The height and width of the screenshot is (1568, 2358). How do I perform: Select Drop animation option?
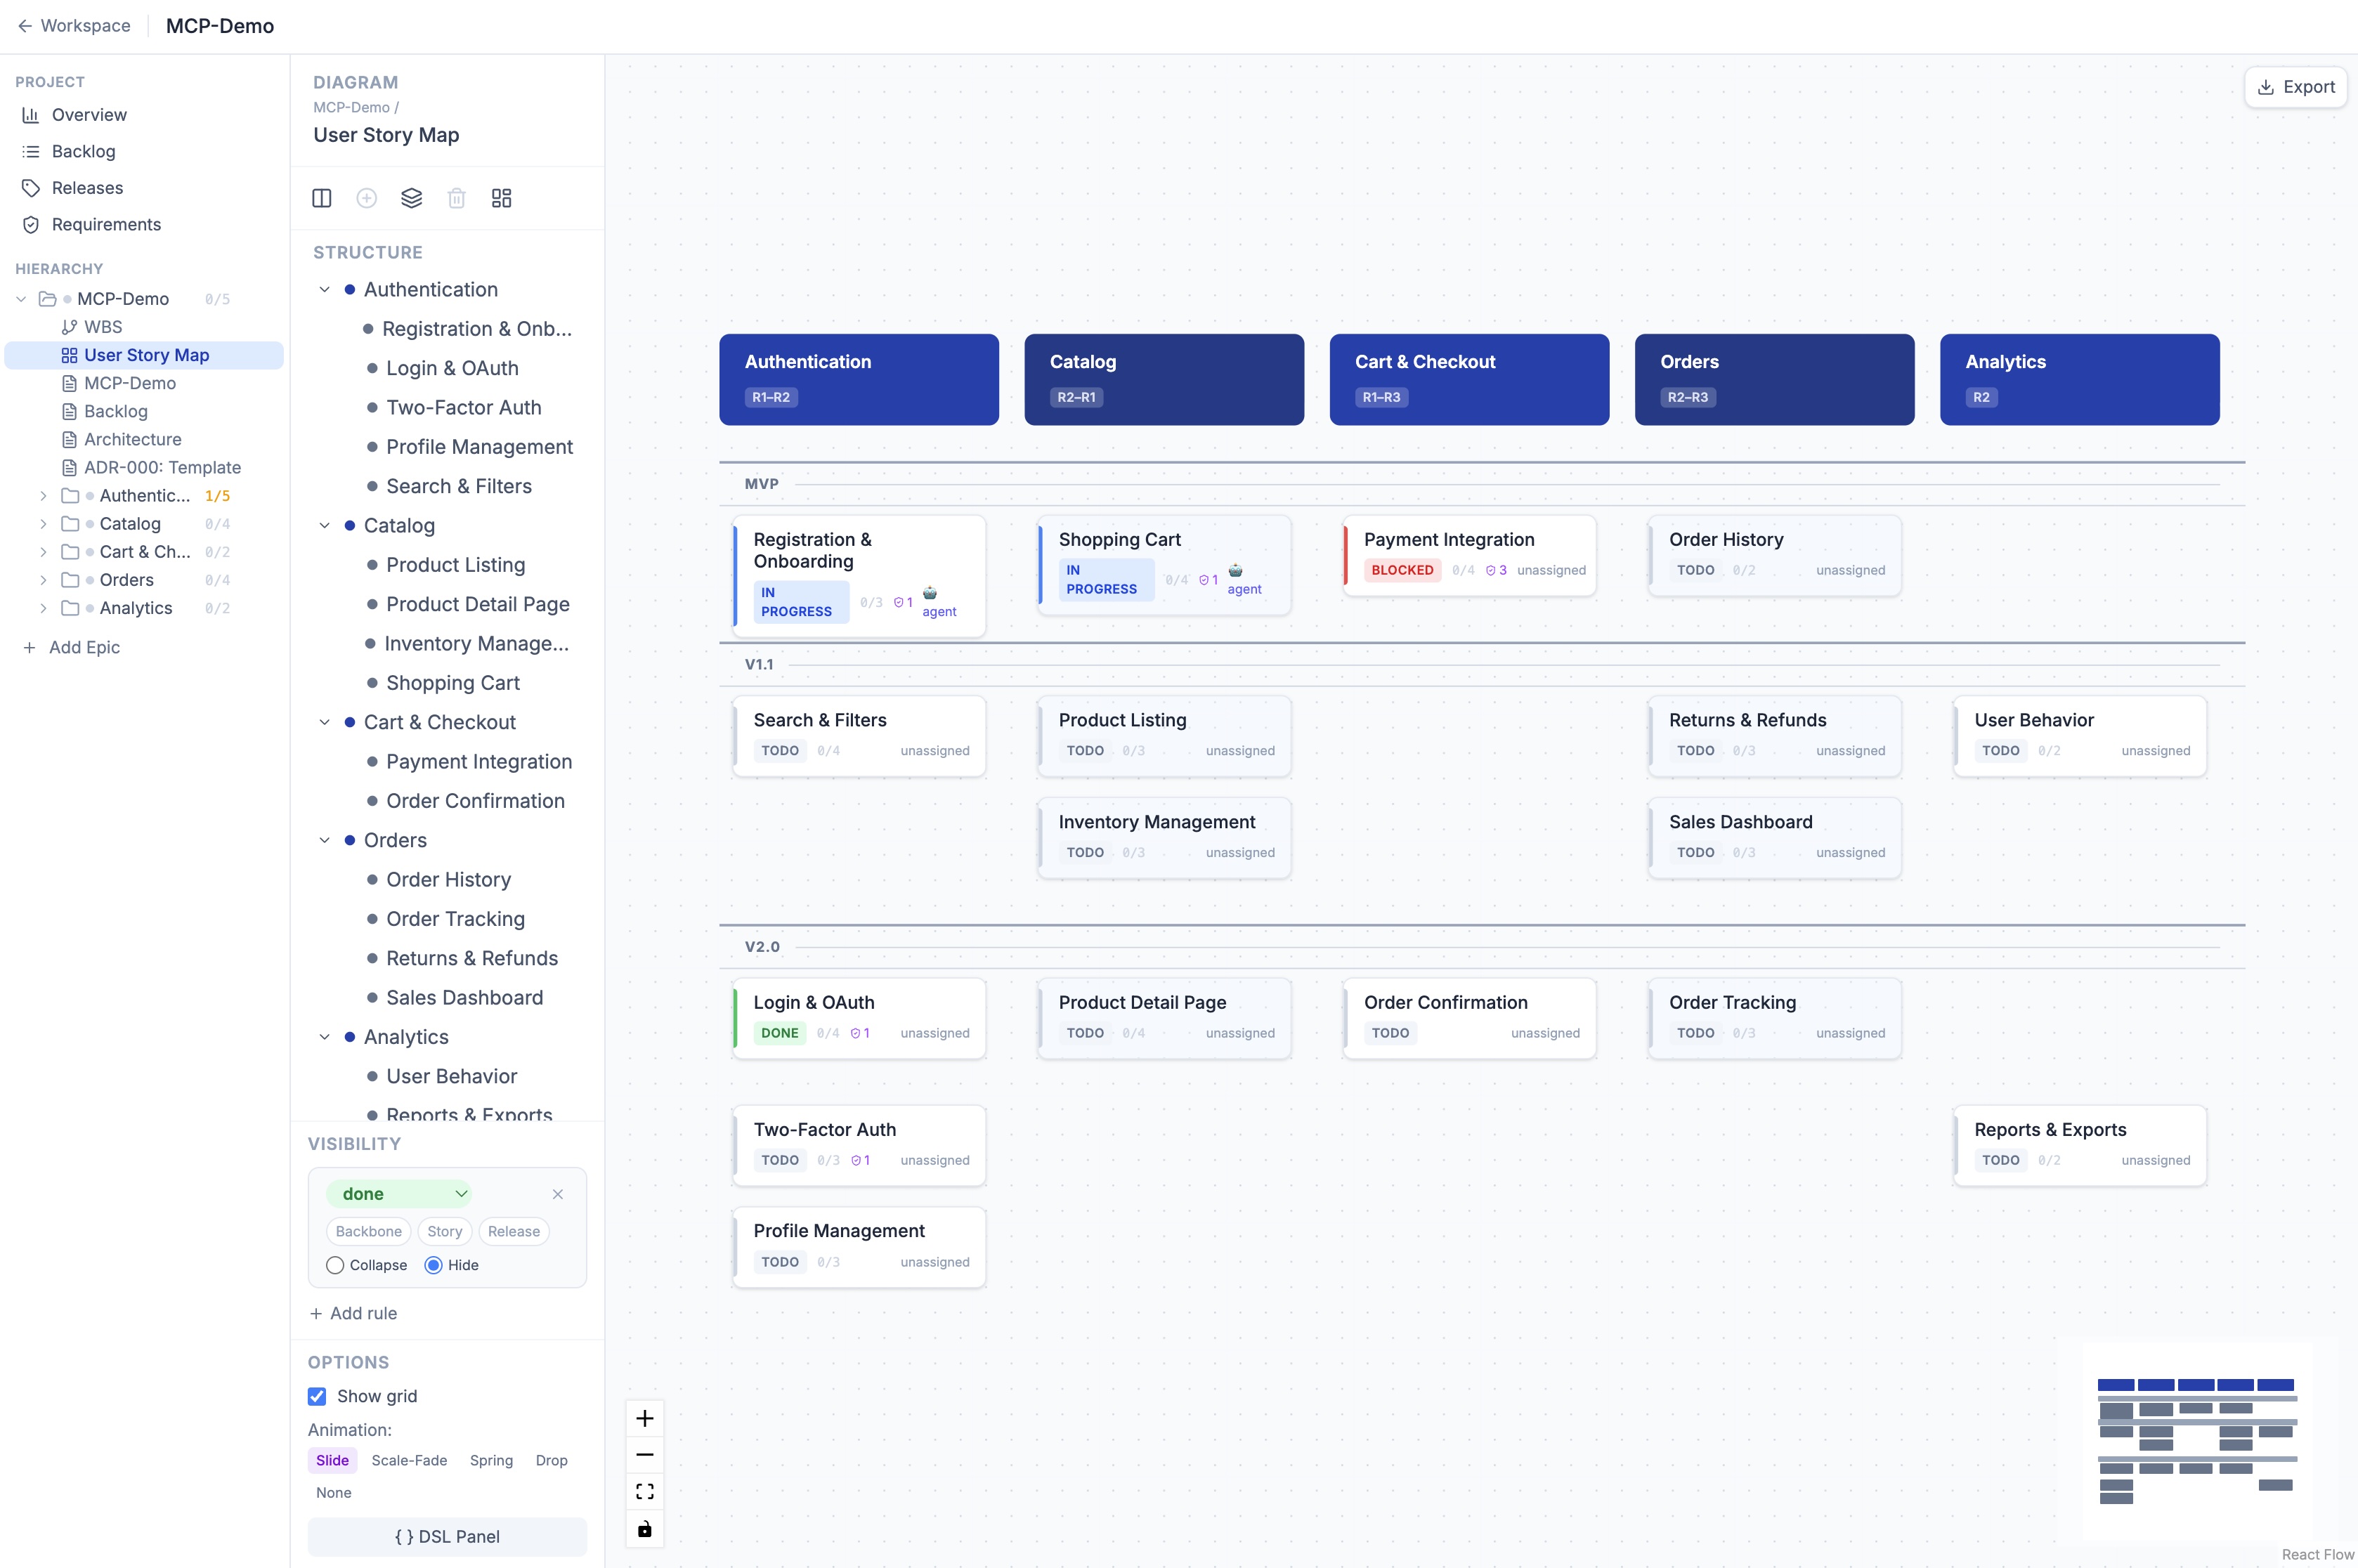pos(551,1460)
